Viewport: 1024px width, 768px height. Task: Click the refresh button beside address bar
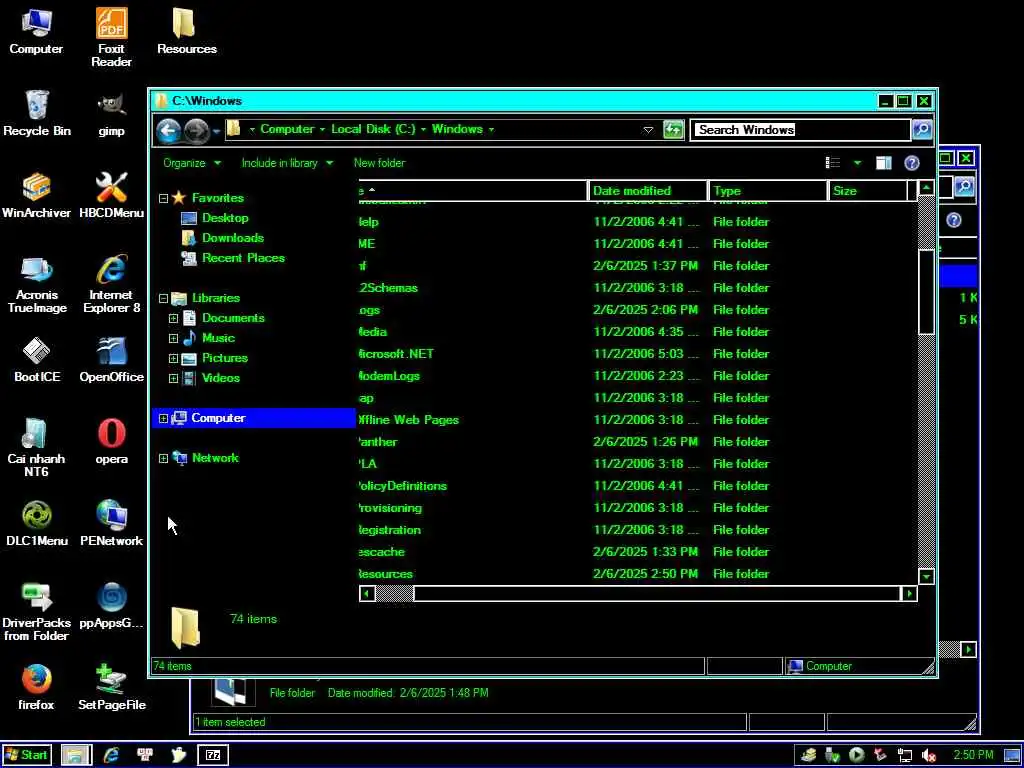(673, 129)
